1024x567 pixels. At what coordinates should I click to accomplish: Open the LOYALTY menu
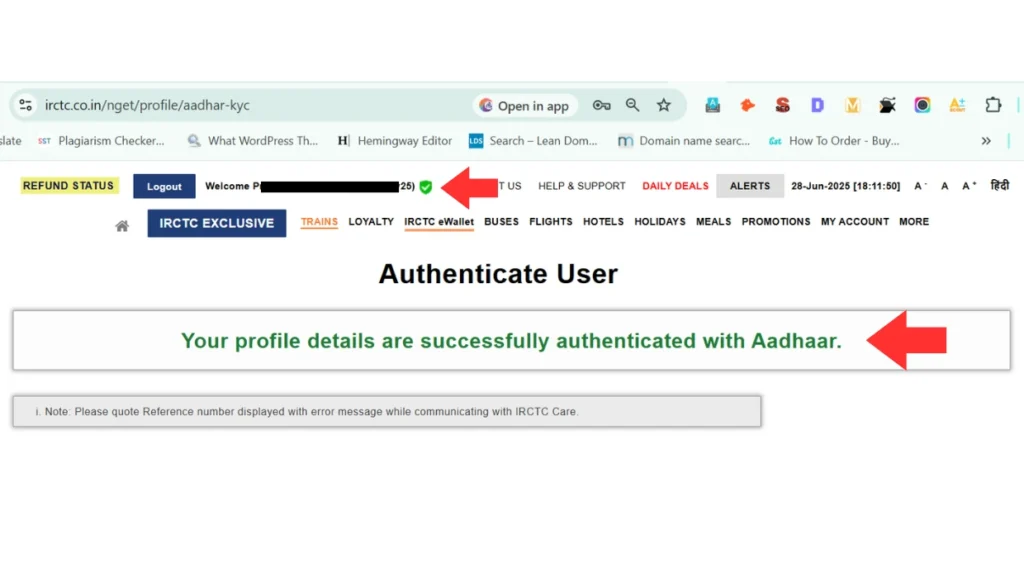[371, 222]
